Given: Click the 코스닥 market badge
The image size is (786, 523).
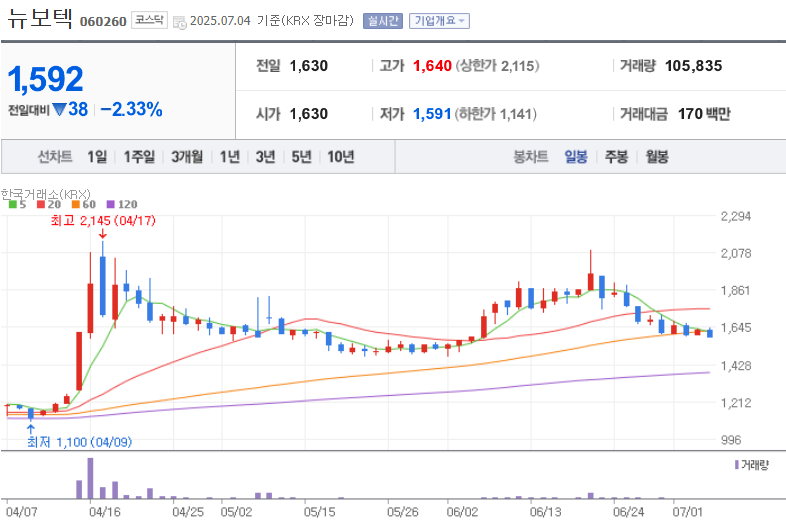Looking at the screenshot, I should point(149,20).
